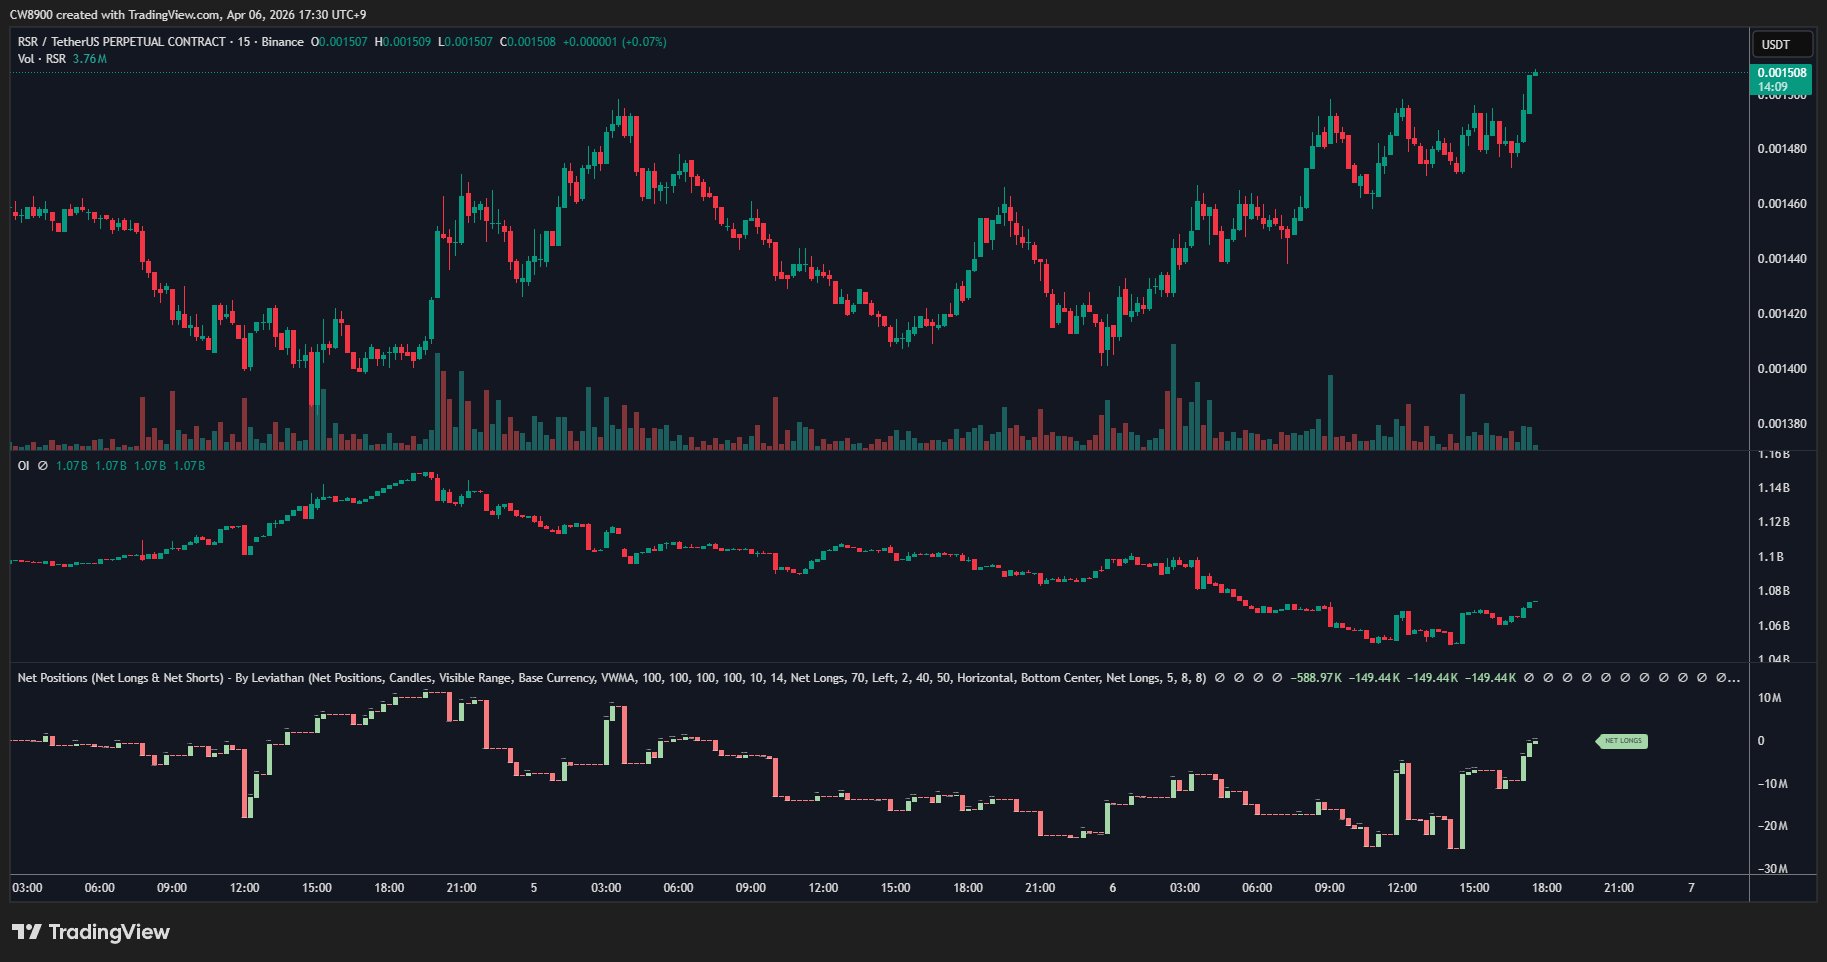Click the TradingView wordmark text
The height and width of the screenshot is (962, 1827).
109,932
